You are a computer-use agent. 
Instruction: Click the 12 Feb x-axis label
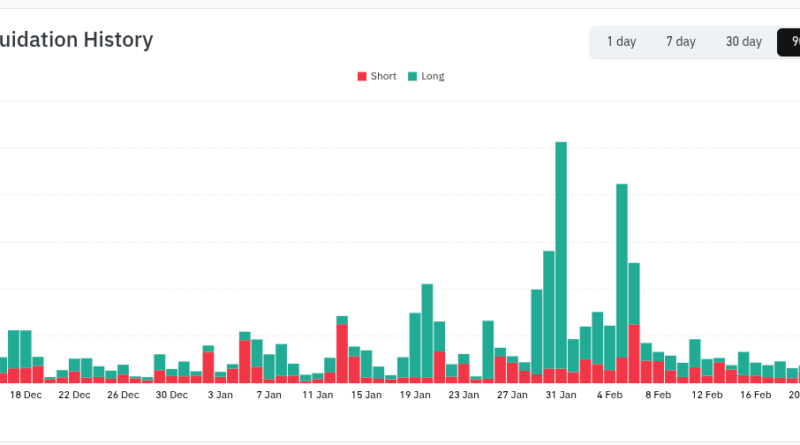706,395
